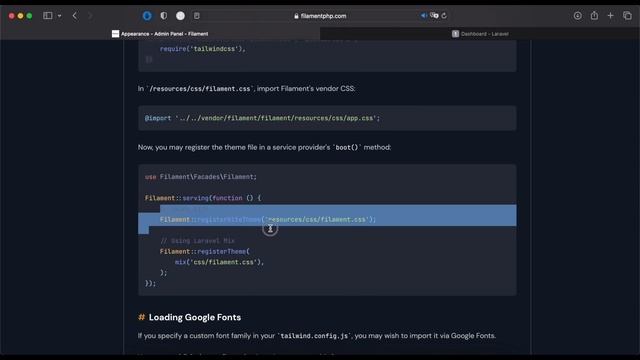Click the highlighted registerViteTheme code line
Viewport: 640px width, 360px height.
click(268, 220)
